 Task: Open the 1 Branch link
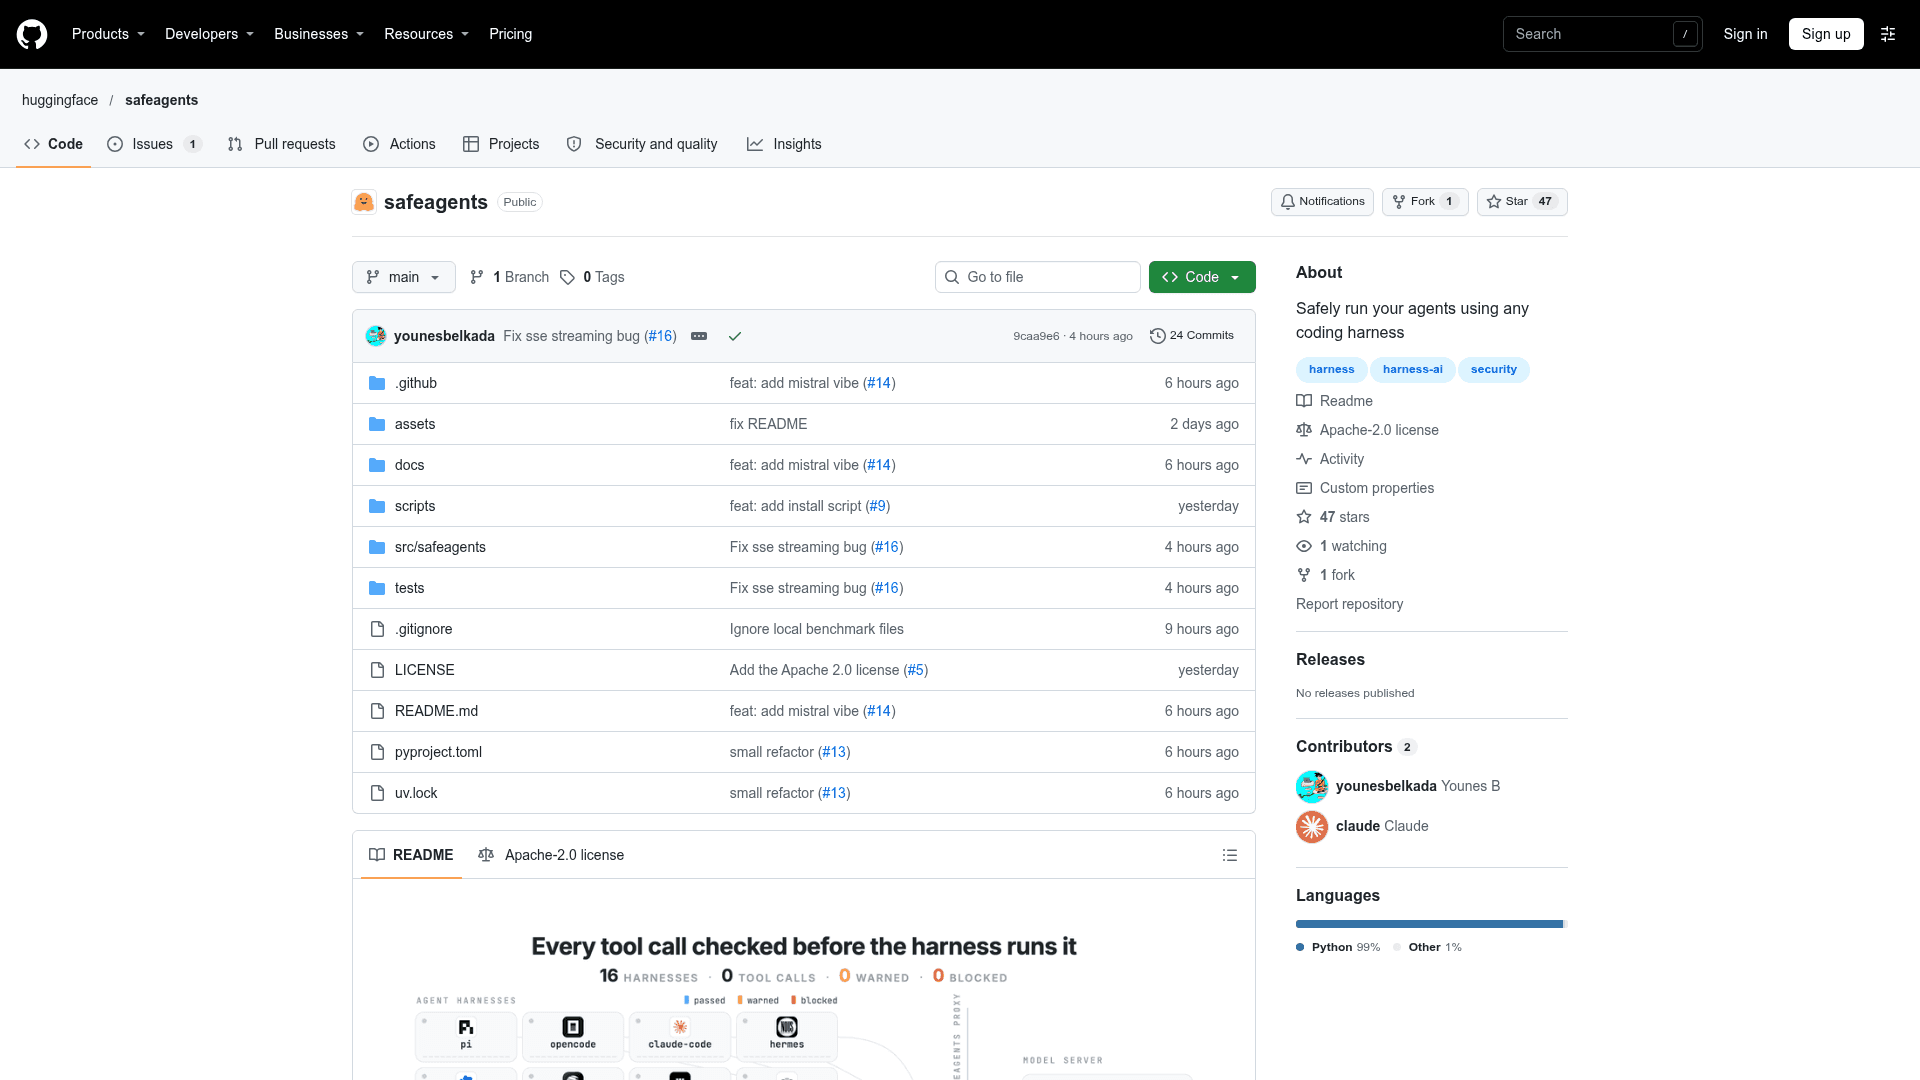click(x=510, y=277)
